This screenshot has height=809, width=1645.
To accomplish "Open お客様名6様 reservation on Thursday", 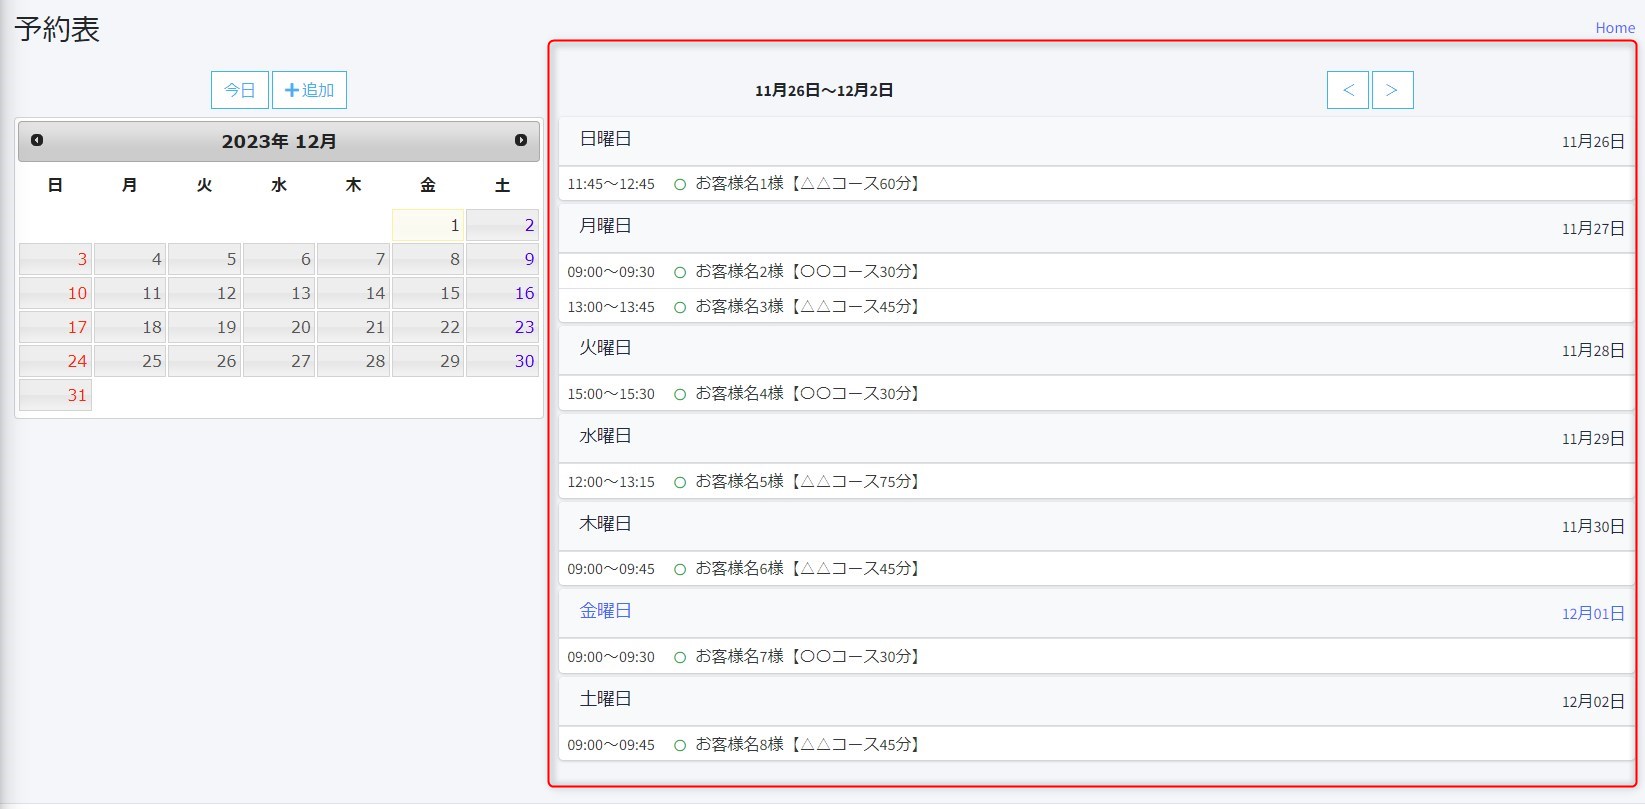I will click(806, 569).
